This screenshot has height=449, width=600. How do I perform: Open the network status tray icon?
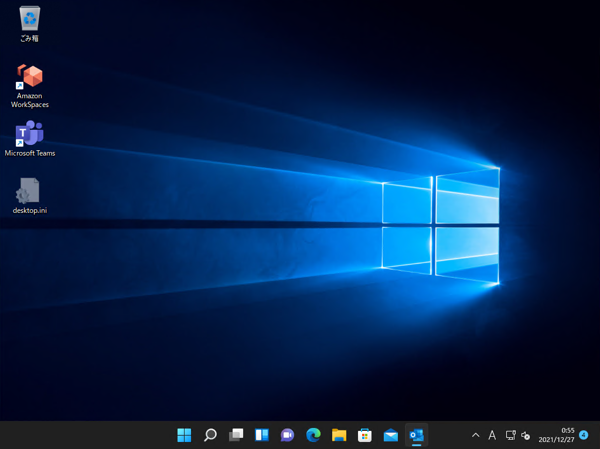[x=510, y=435]
